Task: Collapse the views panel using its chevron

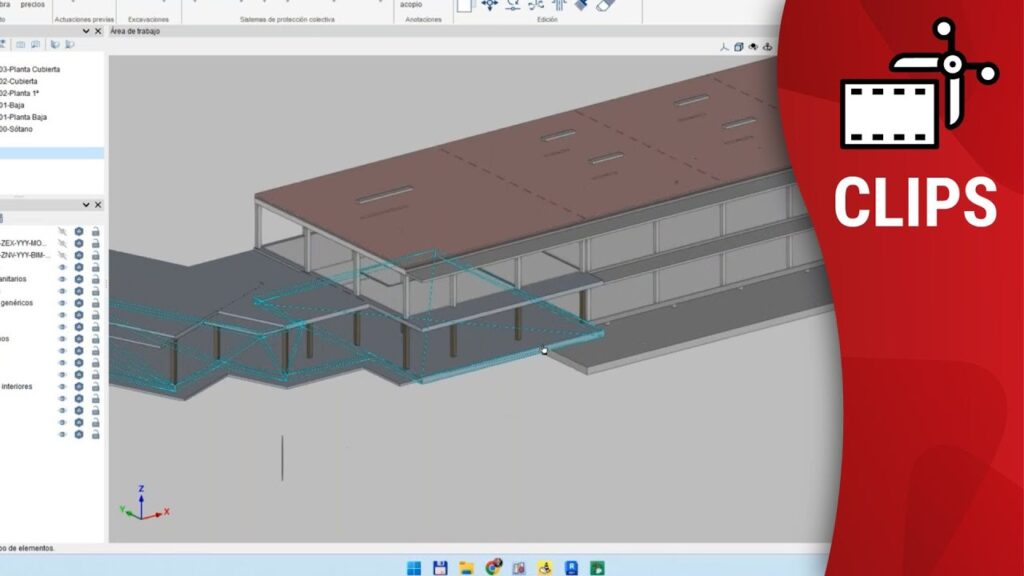Action: pyautogui.click(x=85, y=31)
